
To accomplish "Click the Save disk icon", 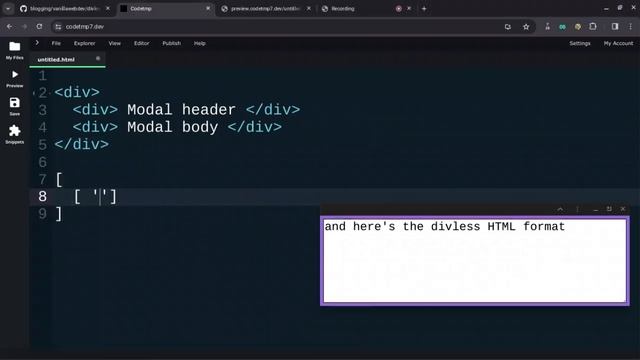I will (15, 102).
